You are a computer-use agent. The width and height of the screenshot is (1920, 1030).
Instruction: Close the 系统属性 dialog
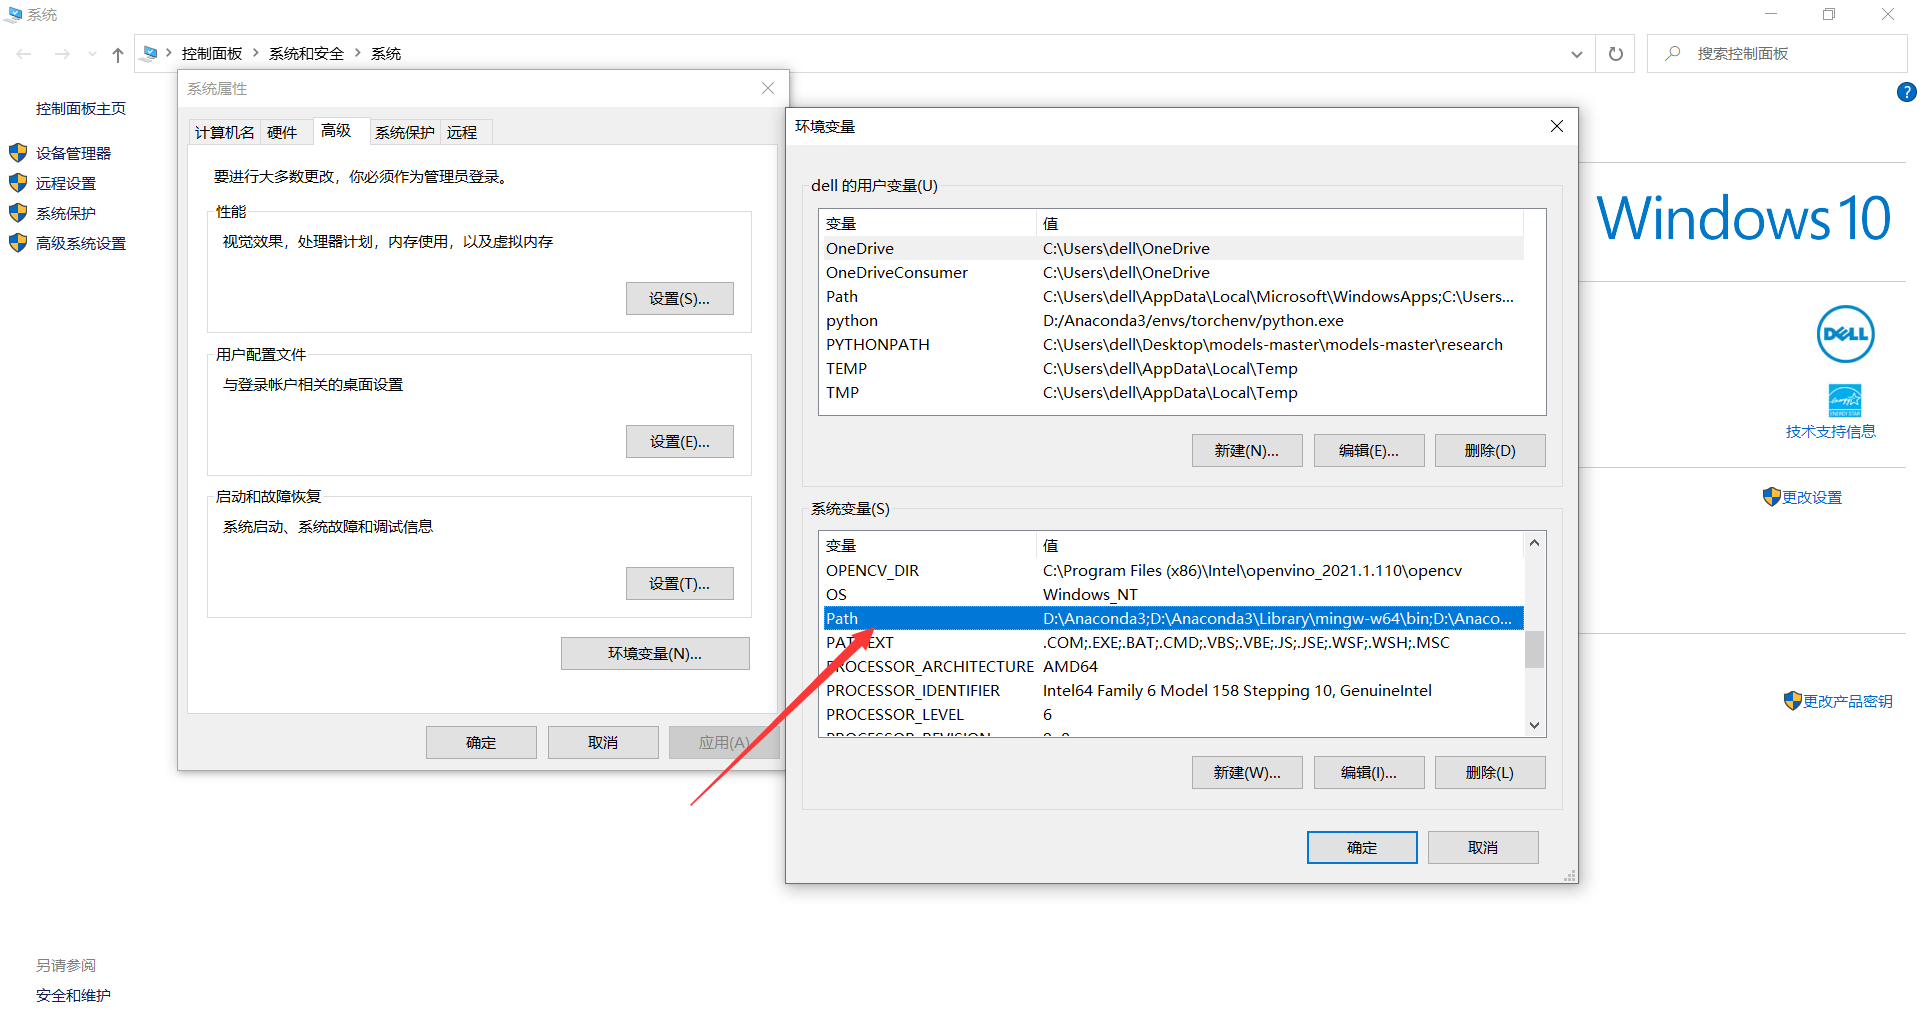point(768,88)
